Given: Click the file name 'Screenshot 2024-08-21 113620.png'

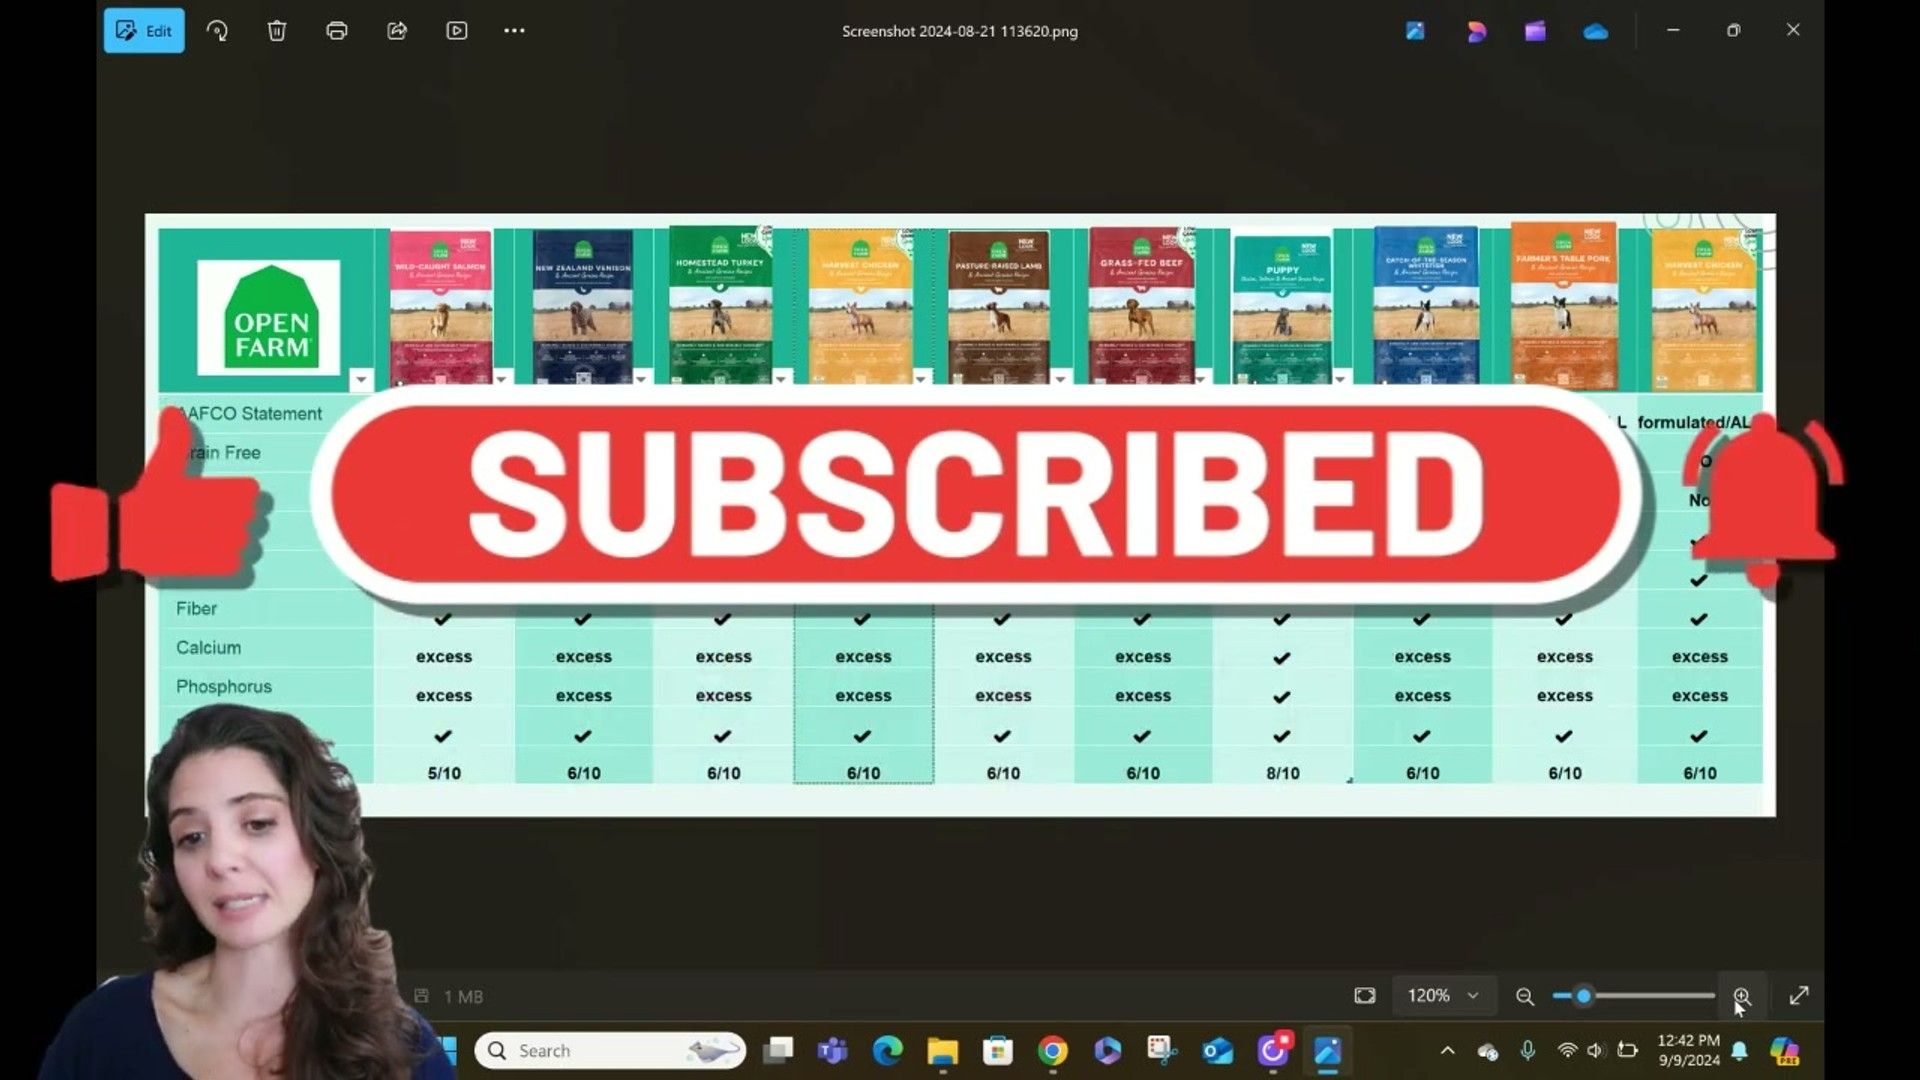Looking at the screenshot, I should [x=960, y=31].
